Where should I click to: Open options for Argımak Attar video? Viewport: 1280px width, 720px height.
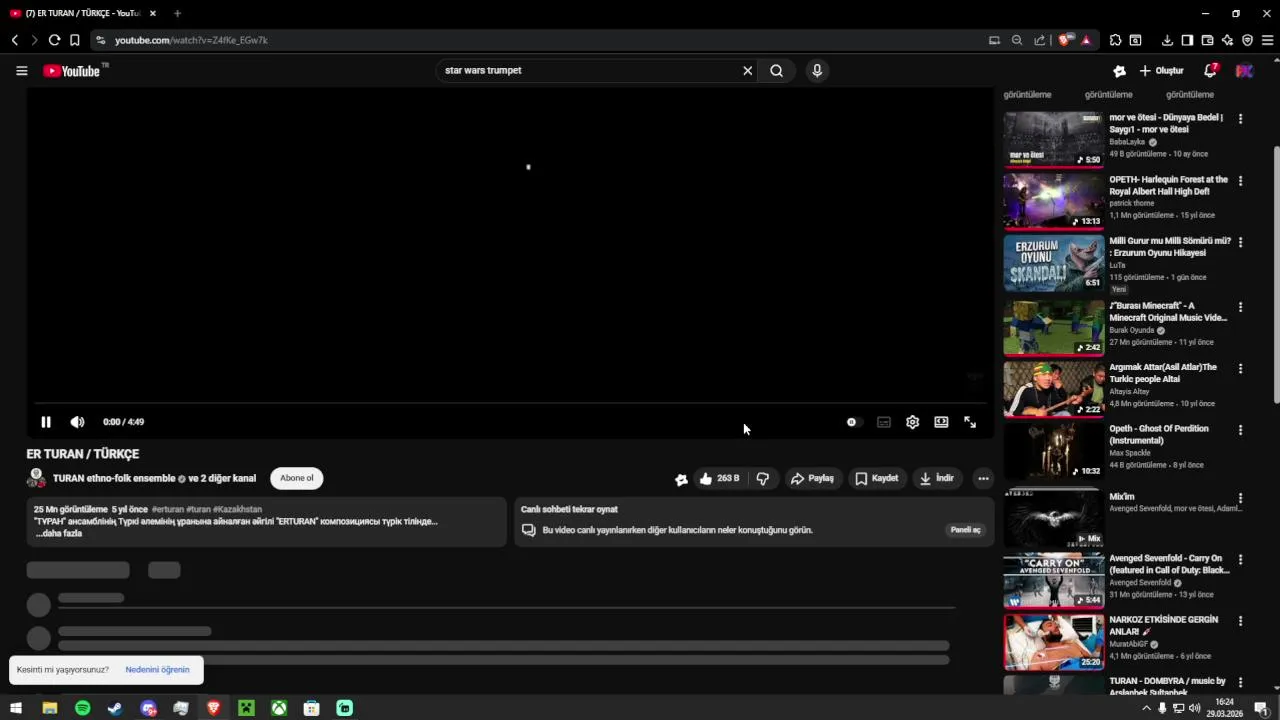(x=1240, y=369)
